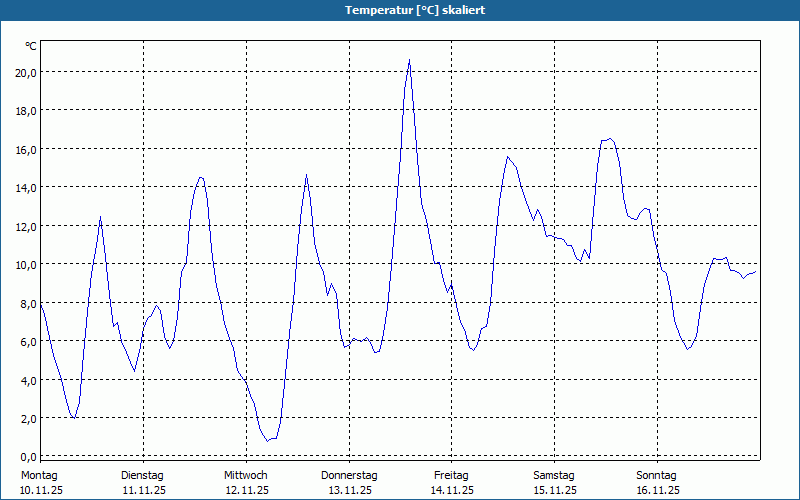Click the date 16.11.25
The image size is (800, 500).
(658, 490)
